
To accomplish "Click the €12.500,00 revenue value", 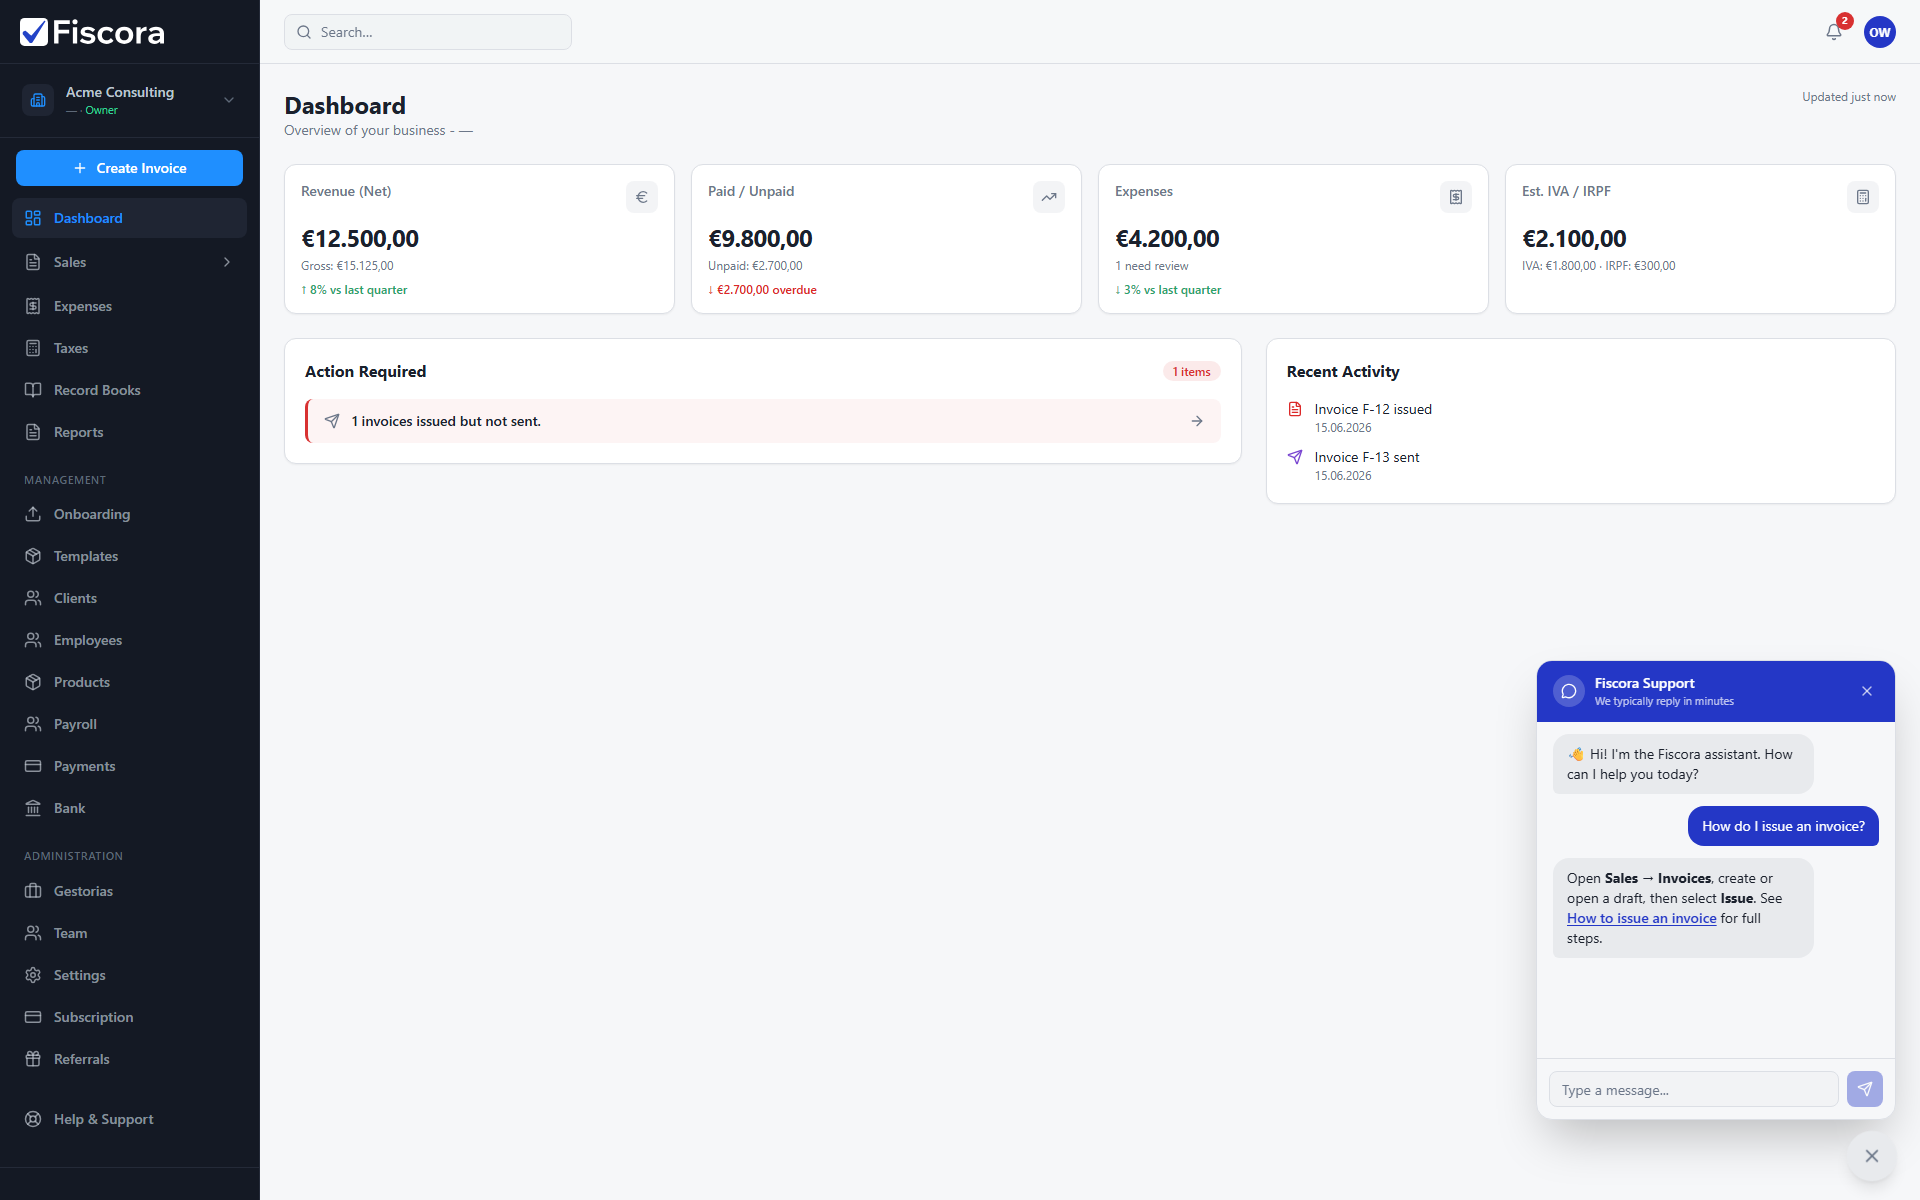I will 360,239.
